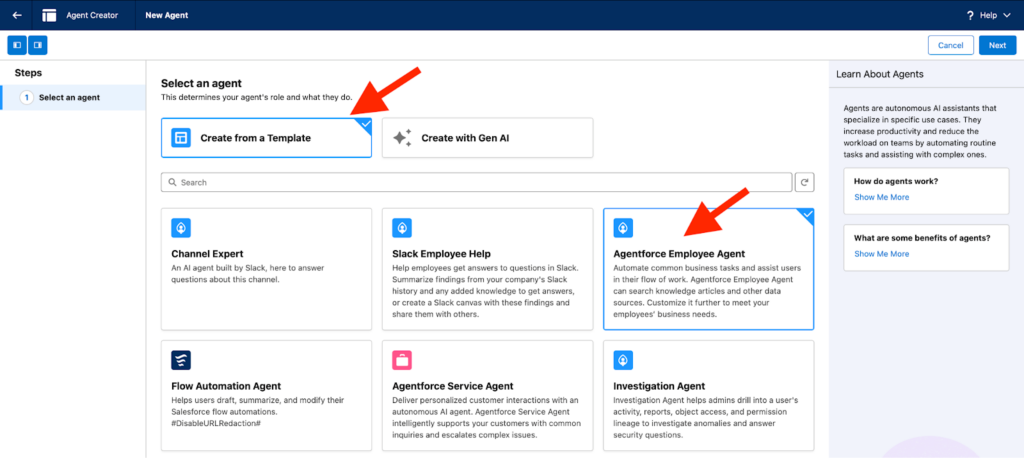Toggle the left panel visibility button

[x=17, y=45]
